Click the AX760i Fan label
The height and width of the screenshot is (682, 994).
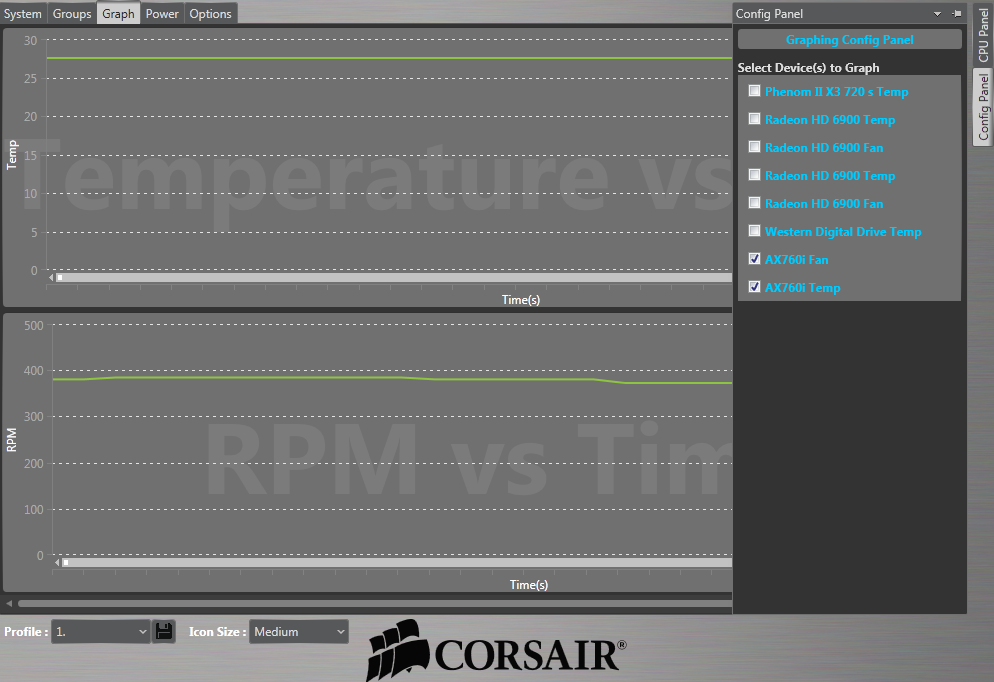coord(796,259)
